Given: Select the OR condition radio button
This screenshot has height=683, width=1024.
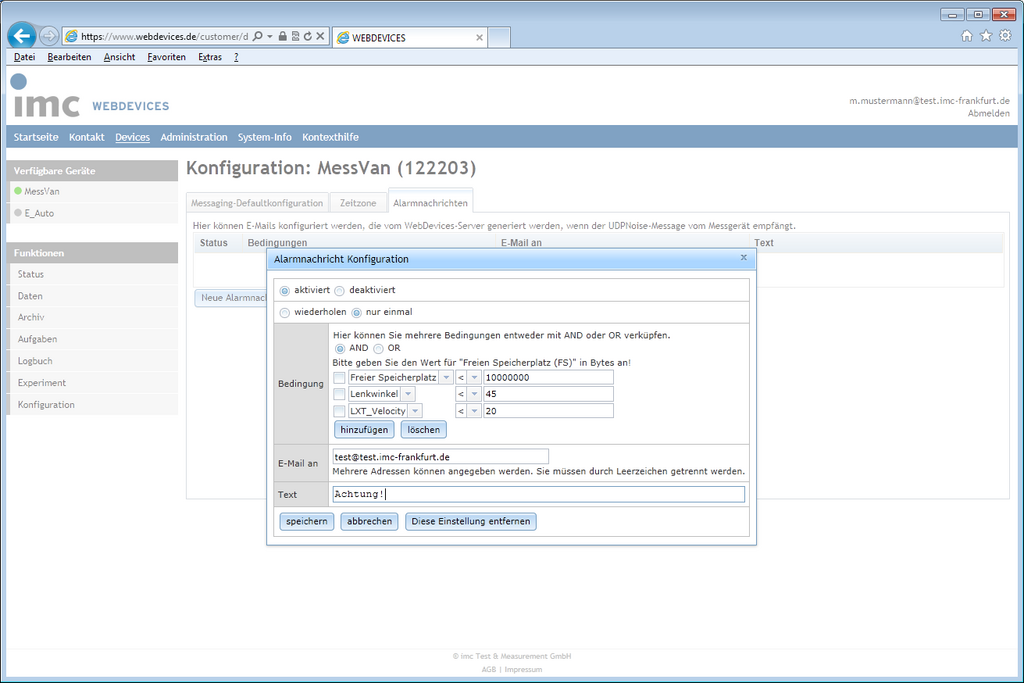Looking at the screenshot, I should pyautogui.click(x=378, y=349).
